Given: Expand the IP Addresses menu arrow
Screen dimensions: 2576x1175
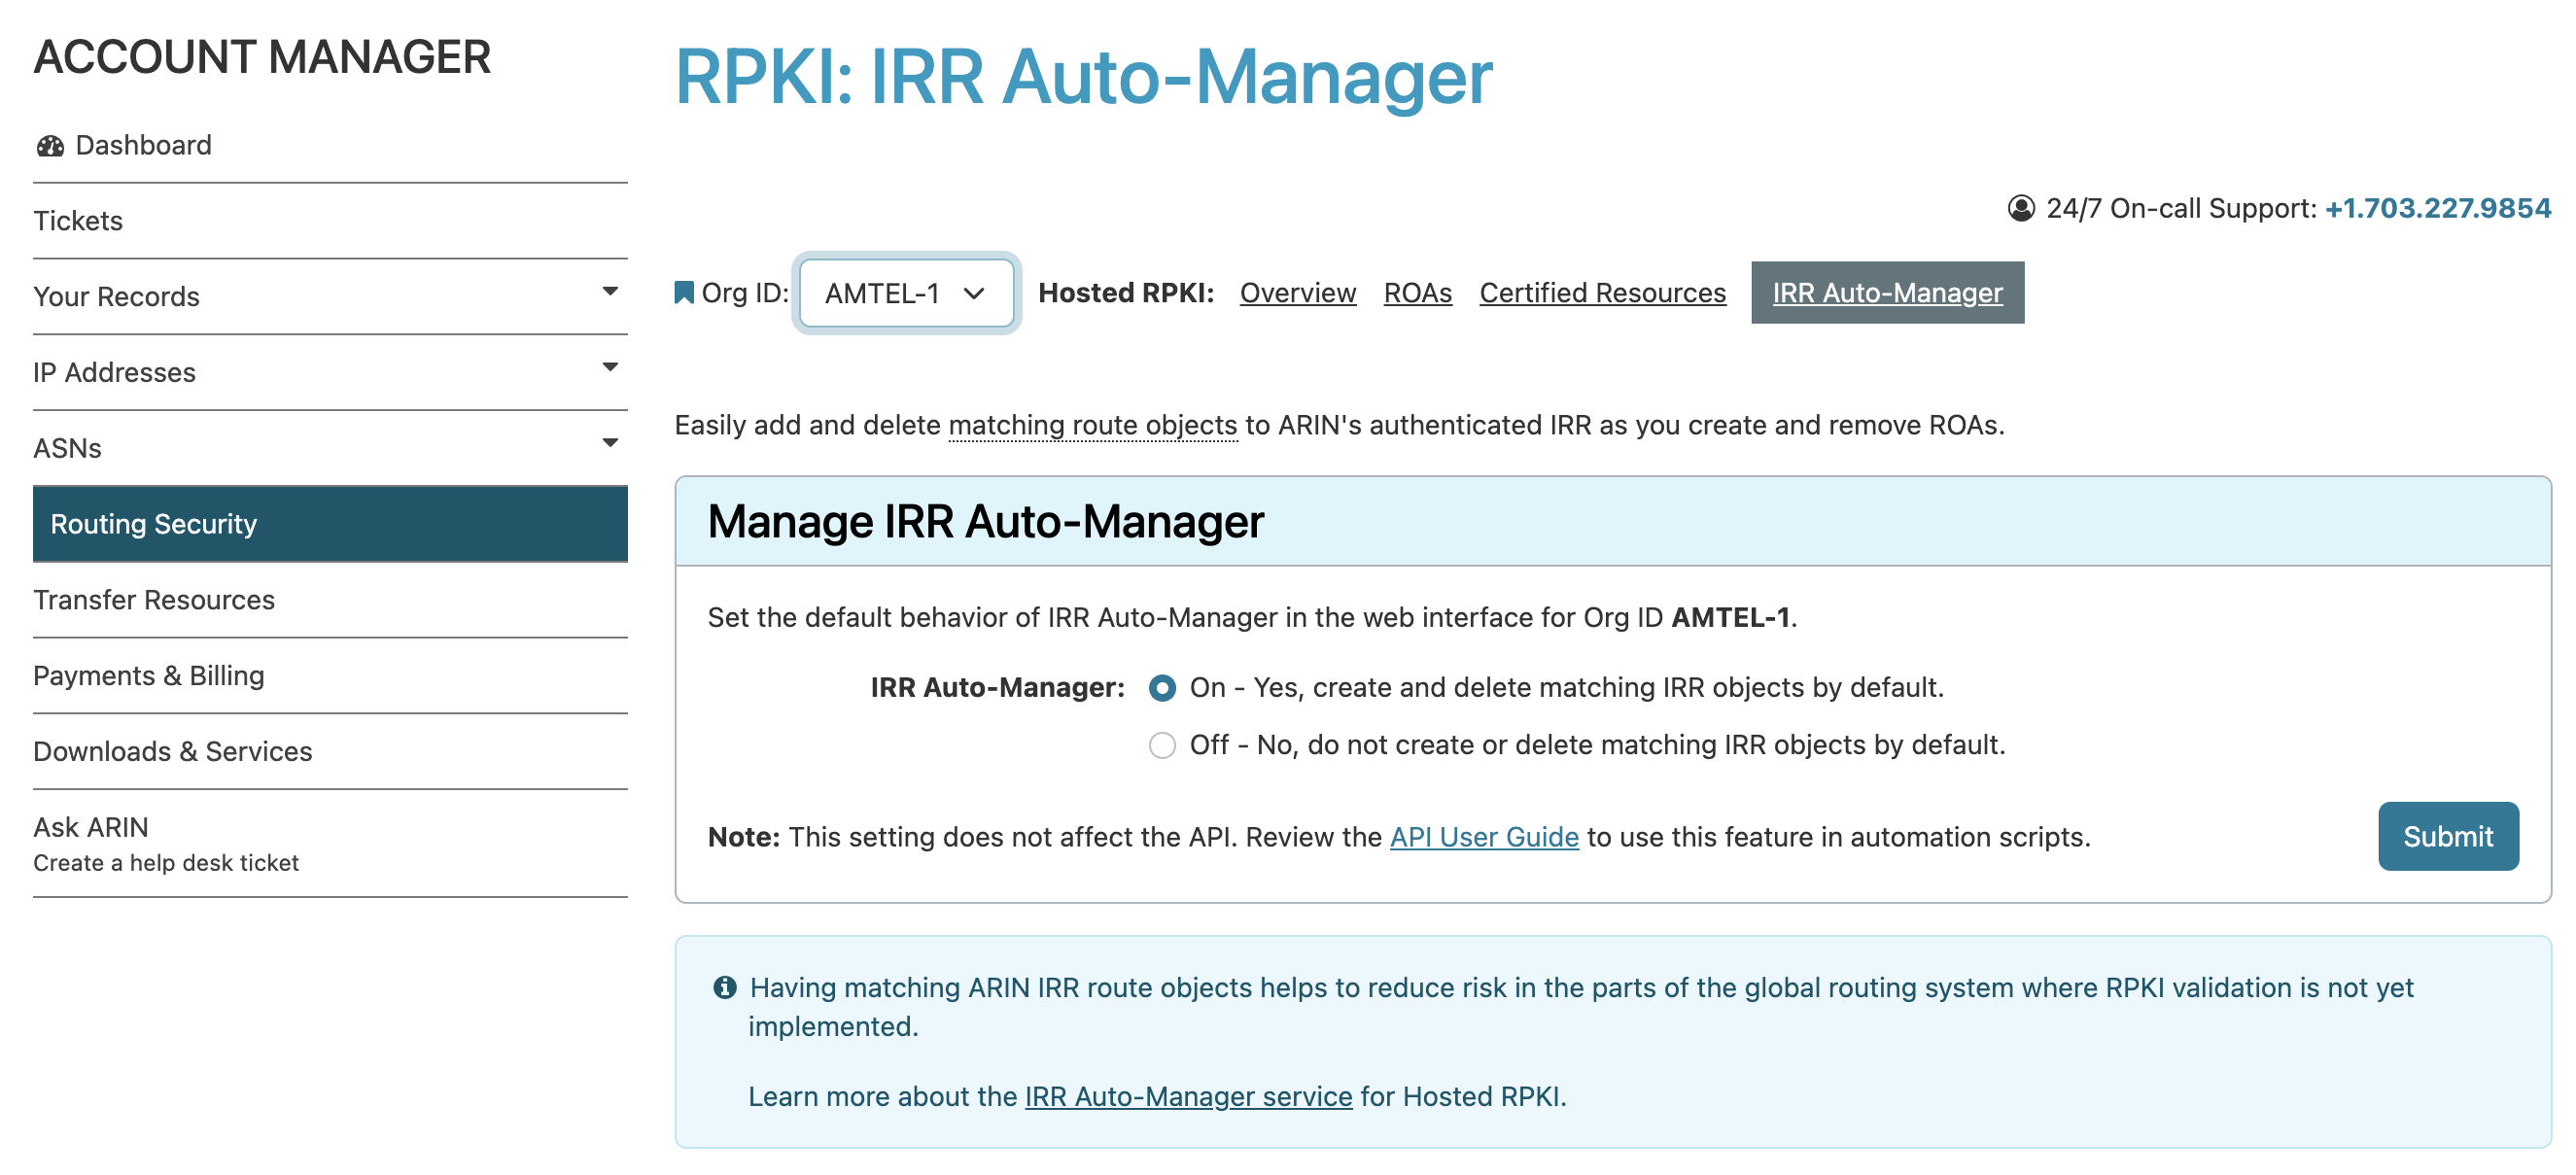Looking at the screenshot, I should [x=610, y=367].
